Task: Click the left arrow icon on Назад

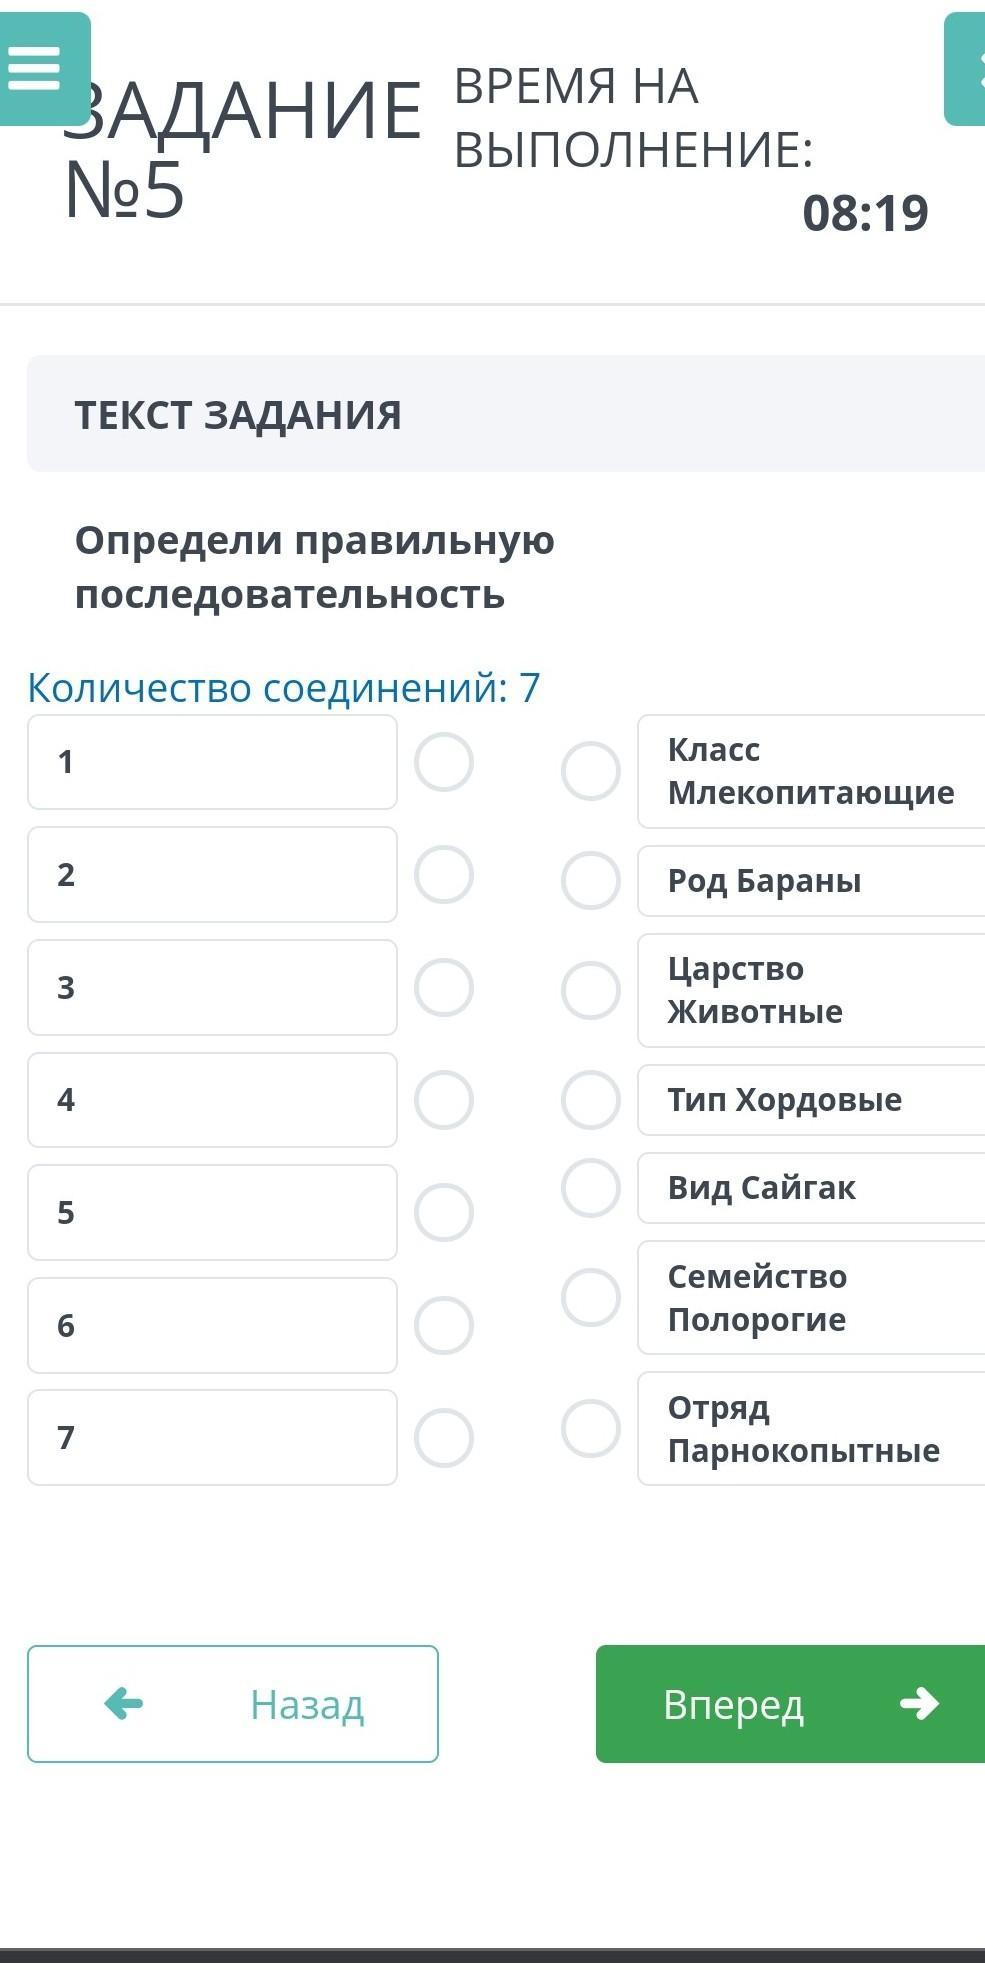Action: coord(124,1703)
